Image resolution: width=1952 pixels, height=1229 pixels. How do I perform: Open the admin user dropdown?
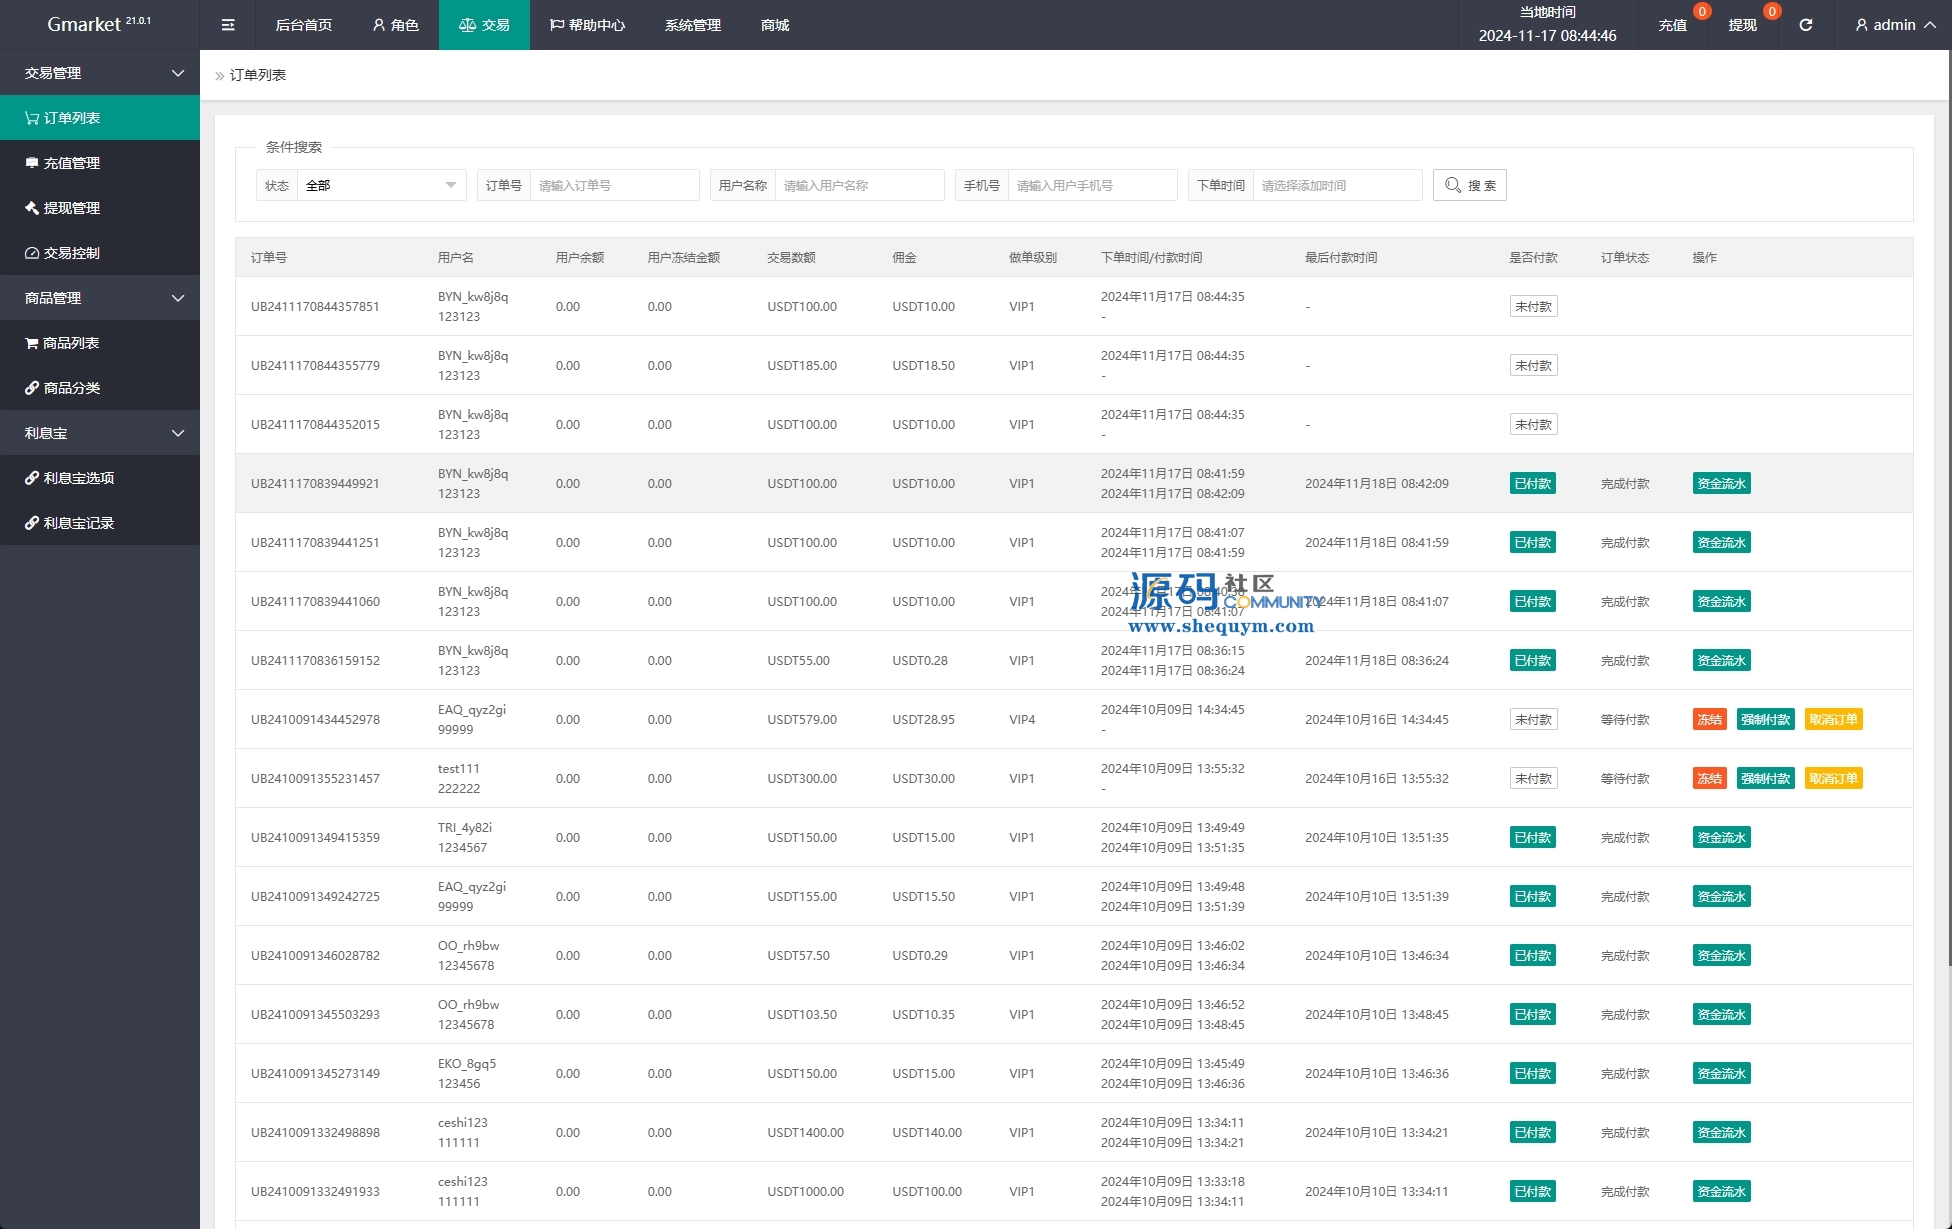click(x=1894, y=25)
